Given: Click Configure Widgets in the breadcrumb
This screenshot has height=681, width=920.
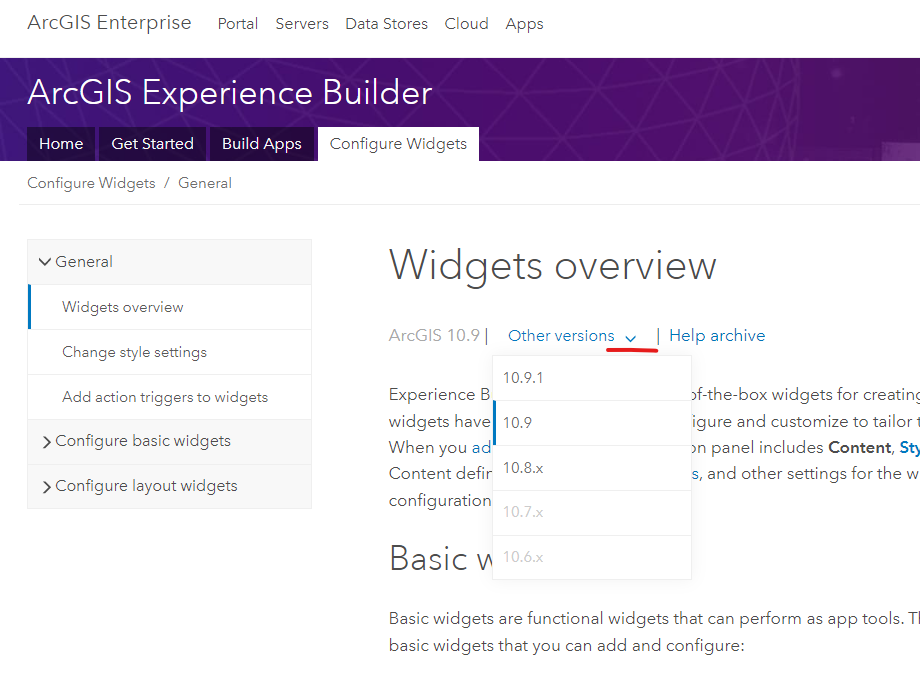Looking at the screenshot, I should (x=90, y=182).
